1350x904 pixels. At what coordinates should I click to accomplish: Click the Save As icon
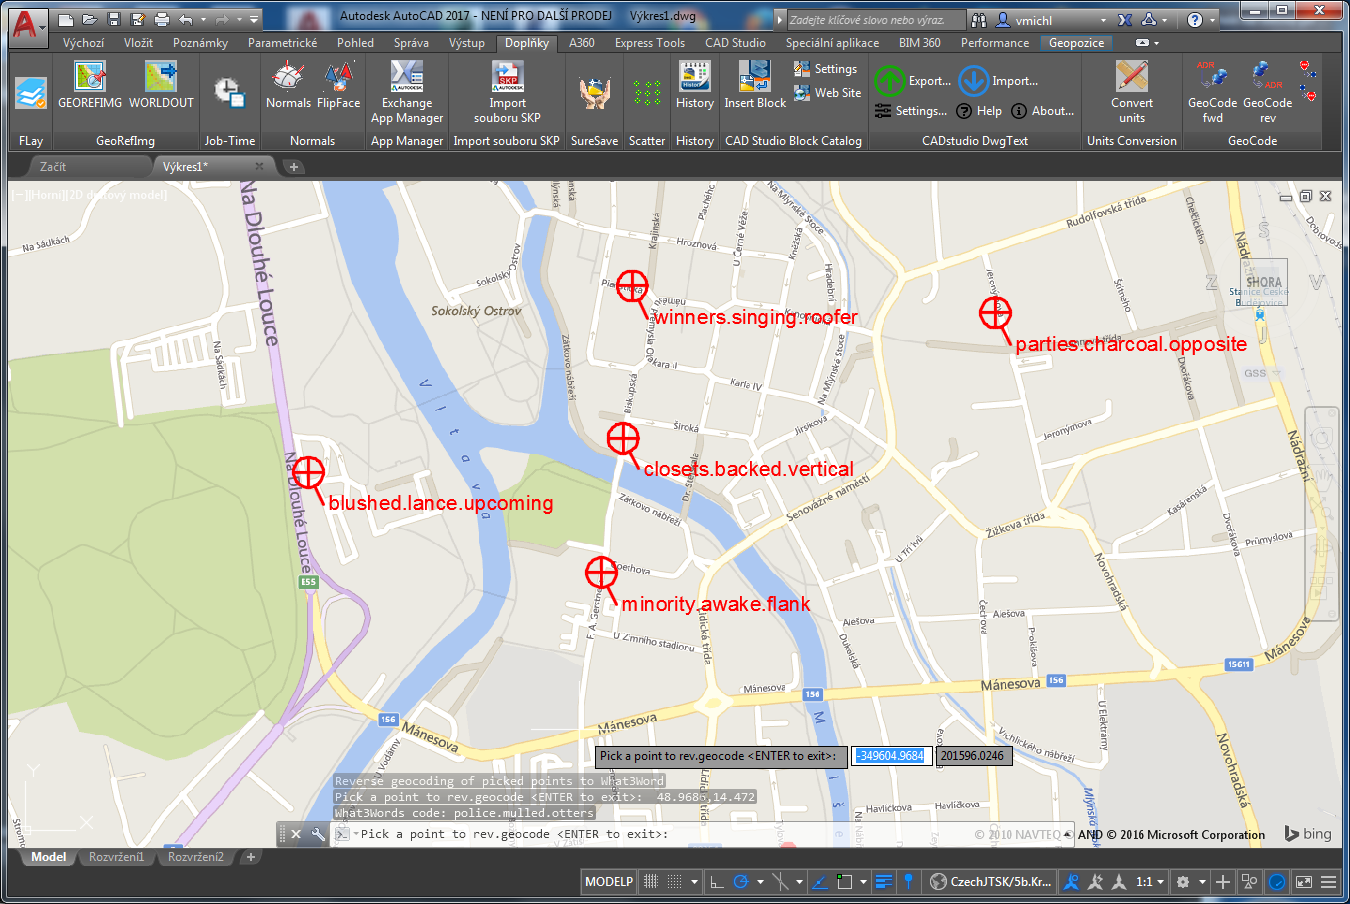click(x=138, y=19)
